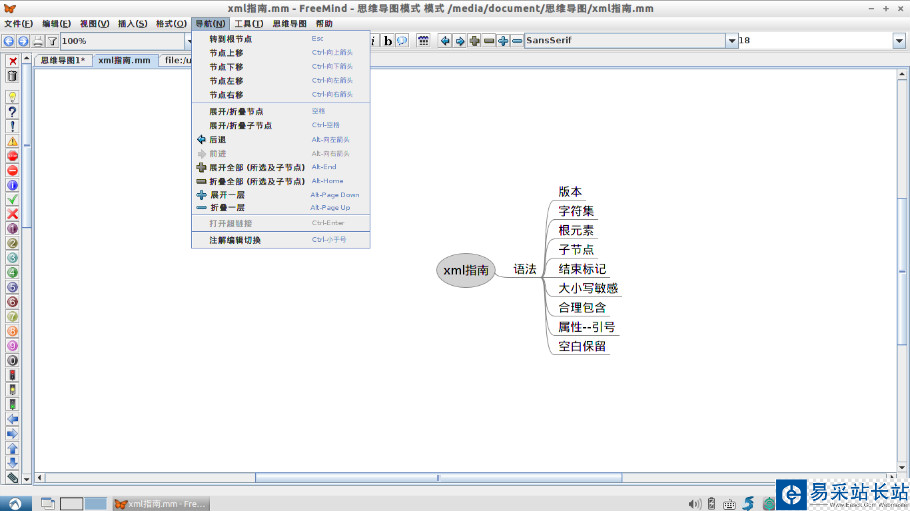Add the blue left arrow icon in the left toolbar
This screenshot has width=910, height=511.
click(12, 419)
